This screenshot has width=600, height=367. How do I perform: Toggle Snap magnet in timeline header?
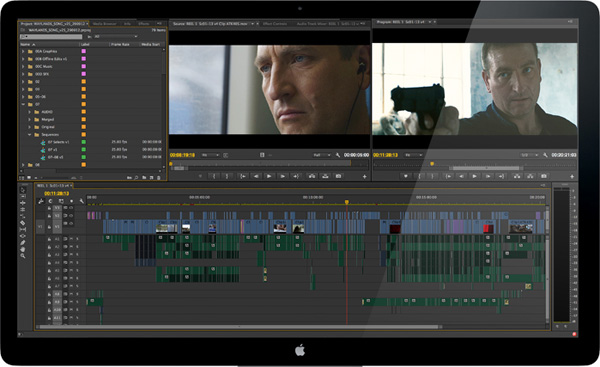pos(50,201)
